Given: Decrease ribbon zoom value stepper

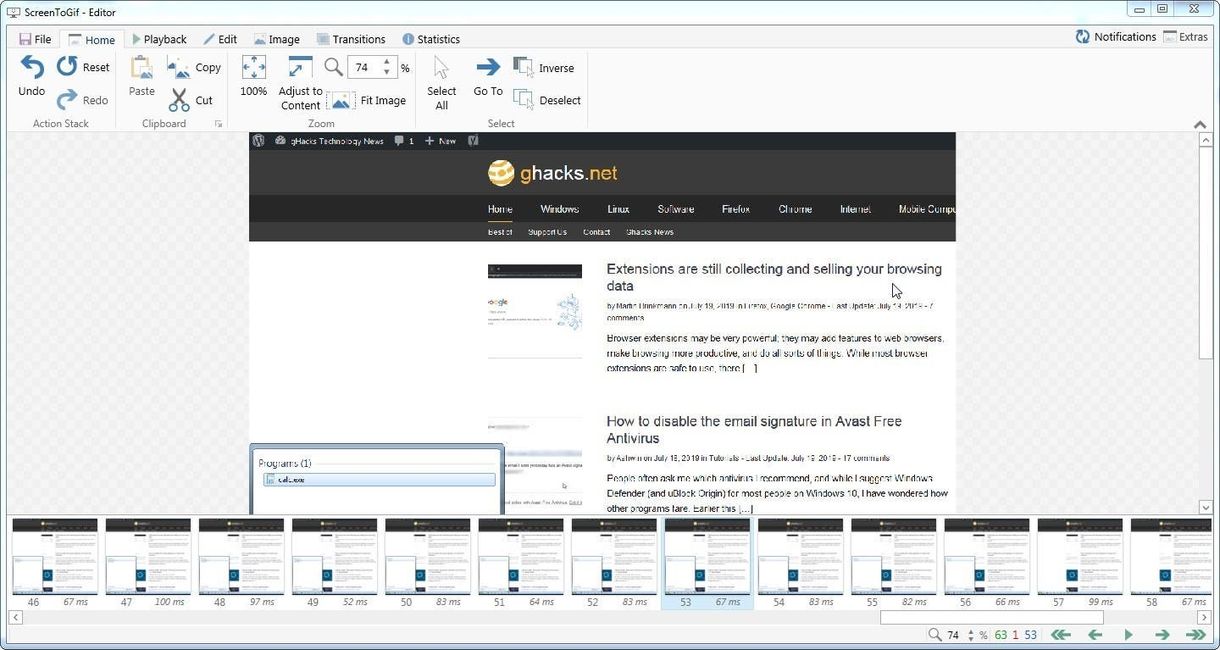Looking at the screenshot, I should click(x=387, y=73).
